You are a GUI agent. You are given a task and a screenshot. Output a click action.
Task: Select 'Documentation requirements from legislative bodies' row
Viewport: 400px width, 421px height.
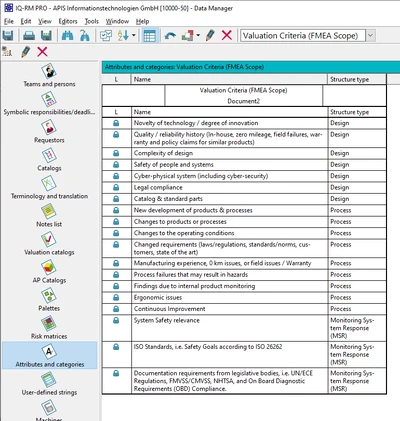pyautogui.click(x=244, y=381)
